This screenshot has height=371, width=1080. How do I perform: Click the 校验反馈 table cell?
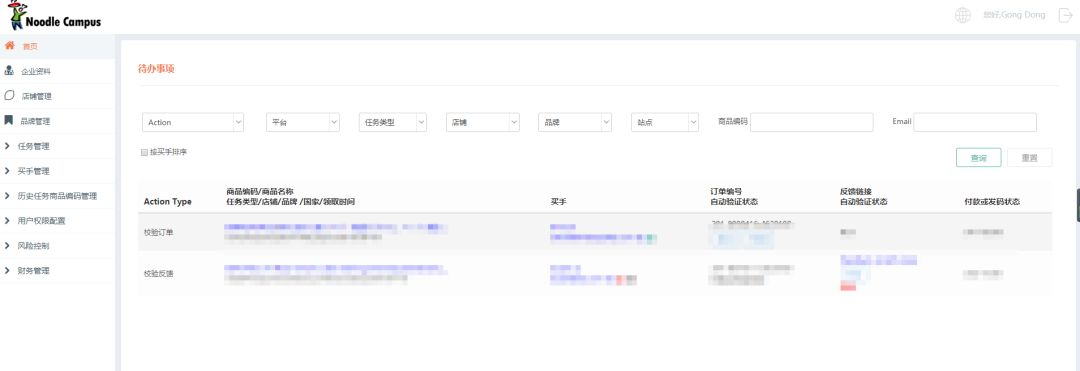pyautogui.click(x=158, y=273)
